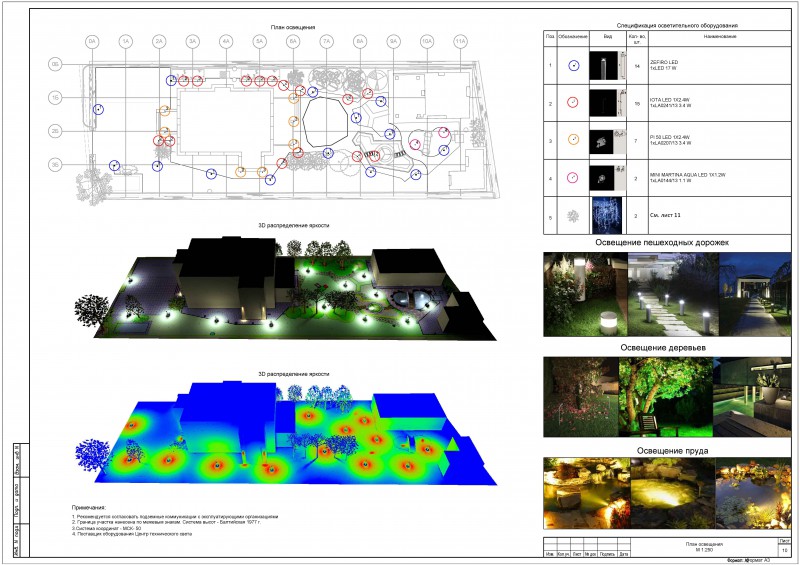This screenshot has width=800, height=565.
Task: Click grid axis bubble 3A
Action: click(x=192, y=42)
